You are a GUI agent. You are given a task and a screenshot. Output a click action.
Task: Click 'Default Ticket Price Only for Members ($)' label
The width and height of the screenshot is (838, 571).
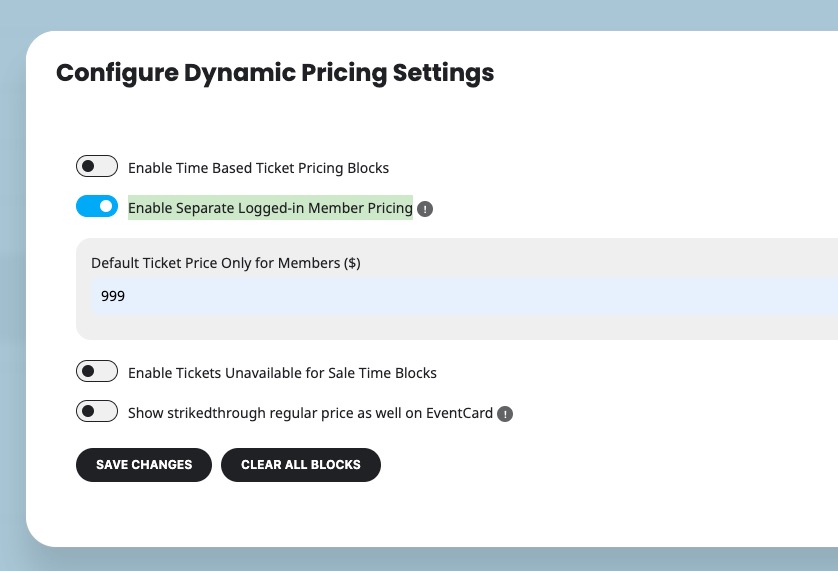[x=226, y=263]
